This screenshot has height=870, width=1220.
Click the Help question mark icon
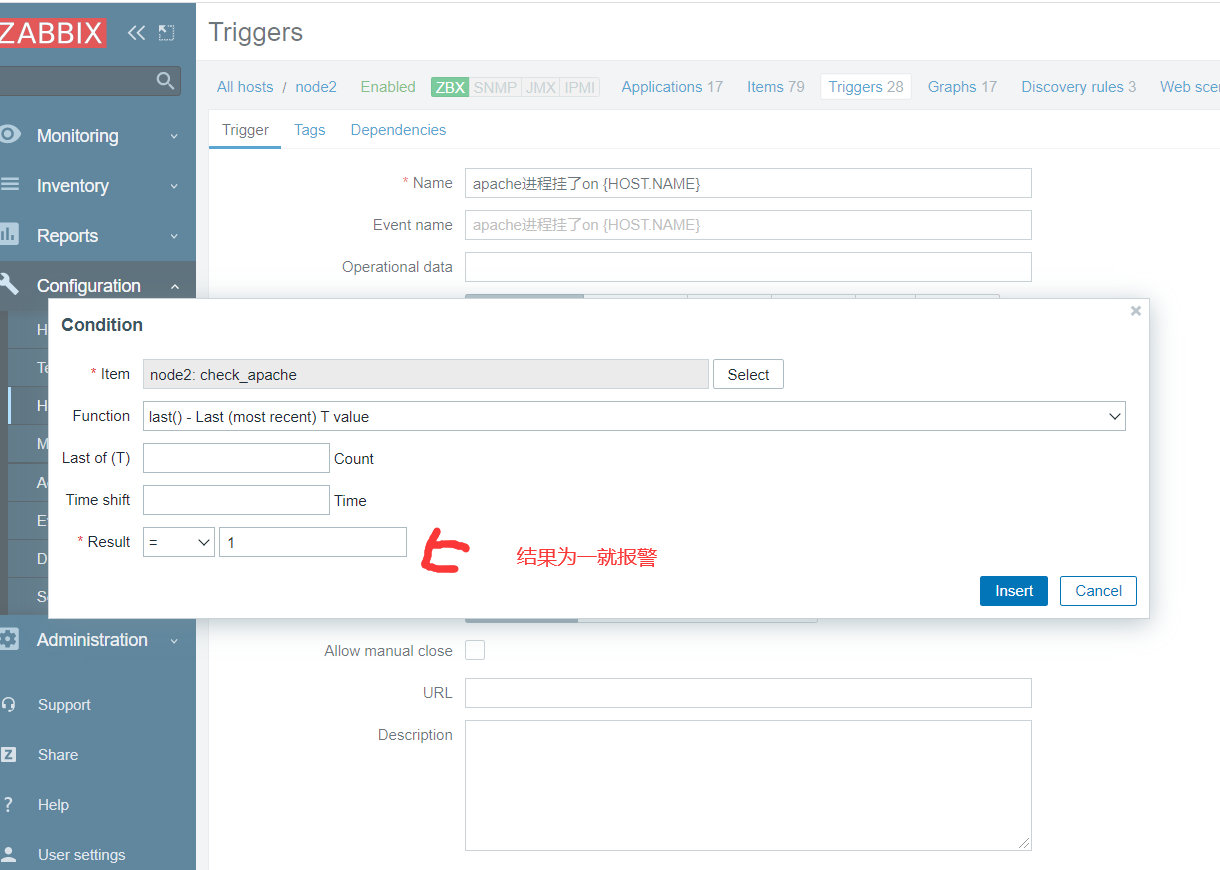pos(8,804)
